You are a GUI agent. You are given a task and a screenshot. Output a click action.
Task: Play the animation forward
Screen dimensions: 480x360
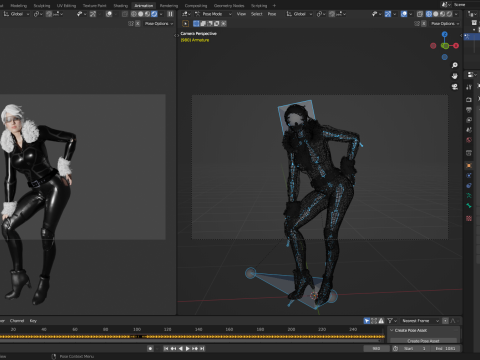tap(188, 348)
